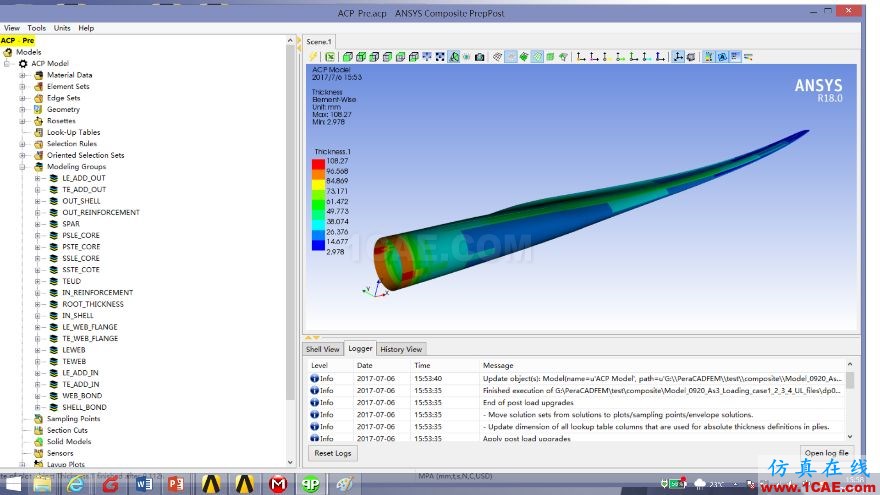This screenshot has height=495, width=880.
Task: Select the SPAR modeling group
Action: (x=71, y=224)
